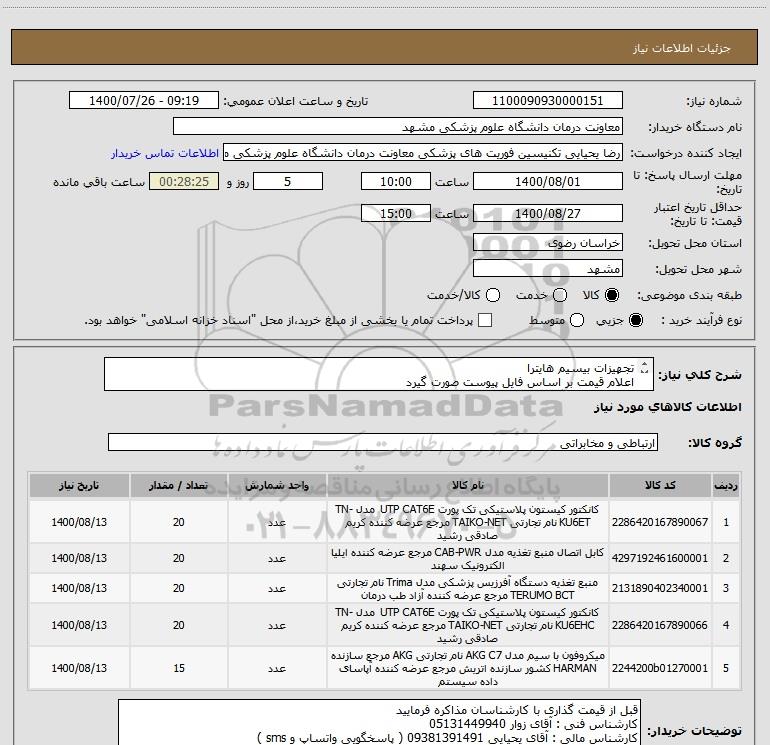Click the CAB-PWR power cable item name
770x745 pixels.
468,558
